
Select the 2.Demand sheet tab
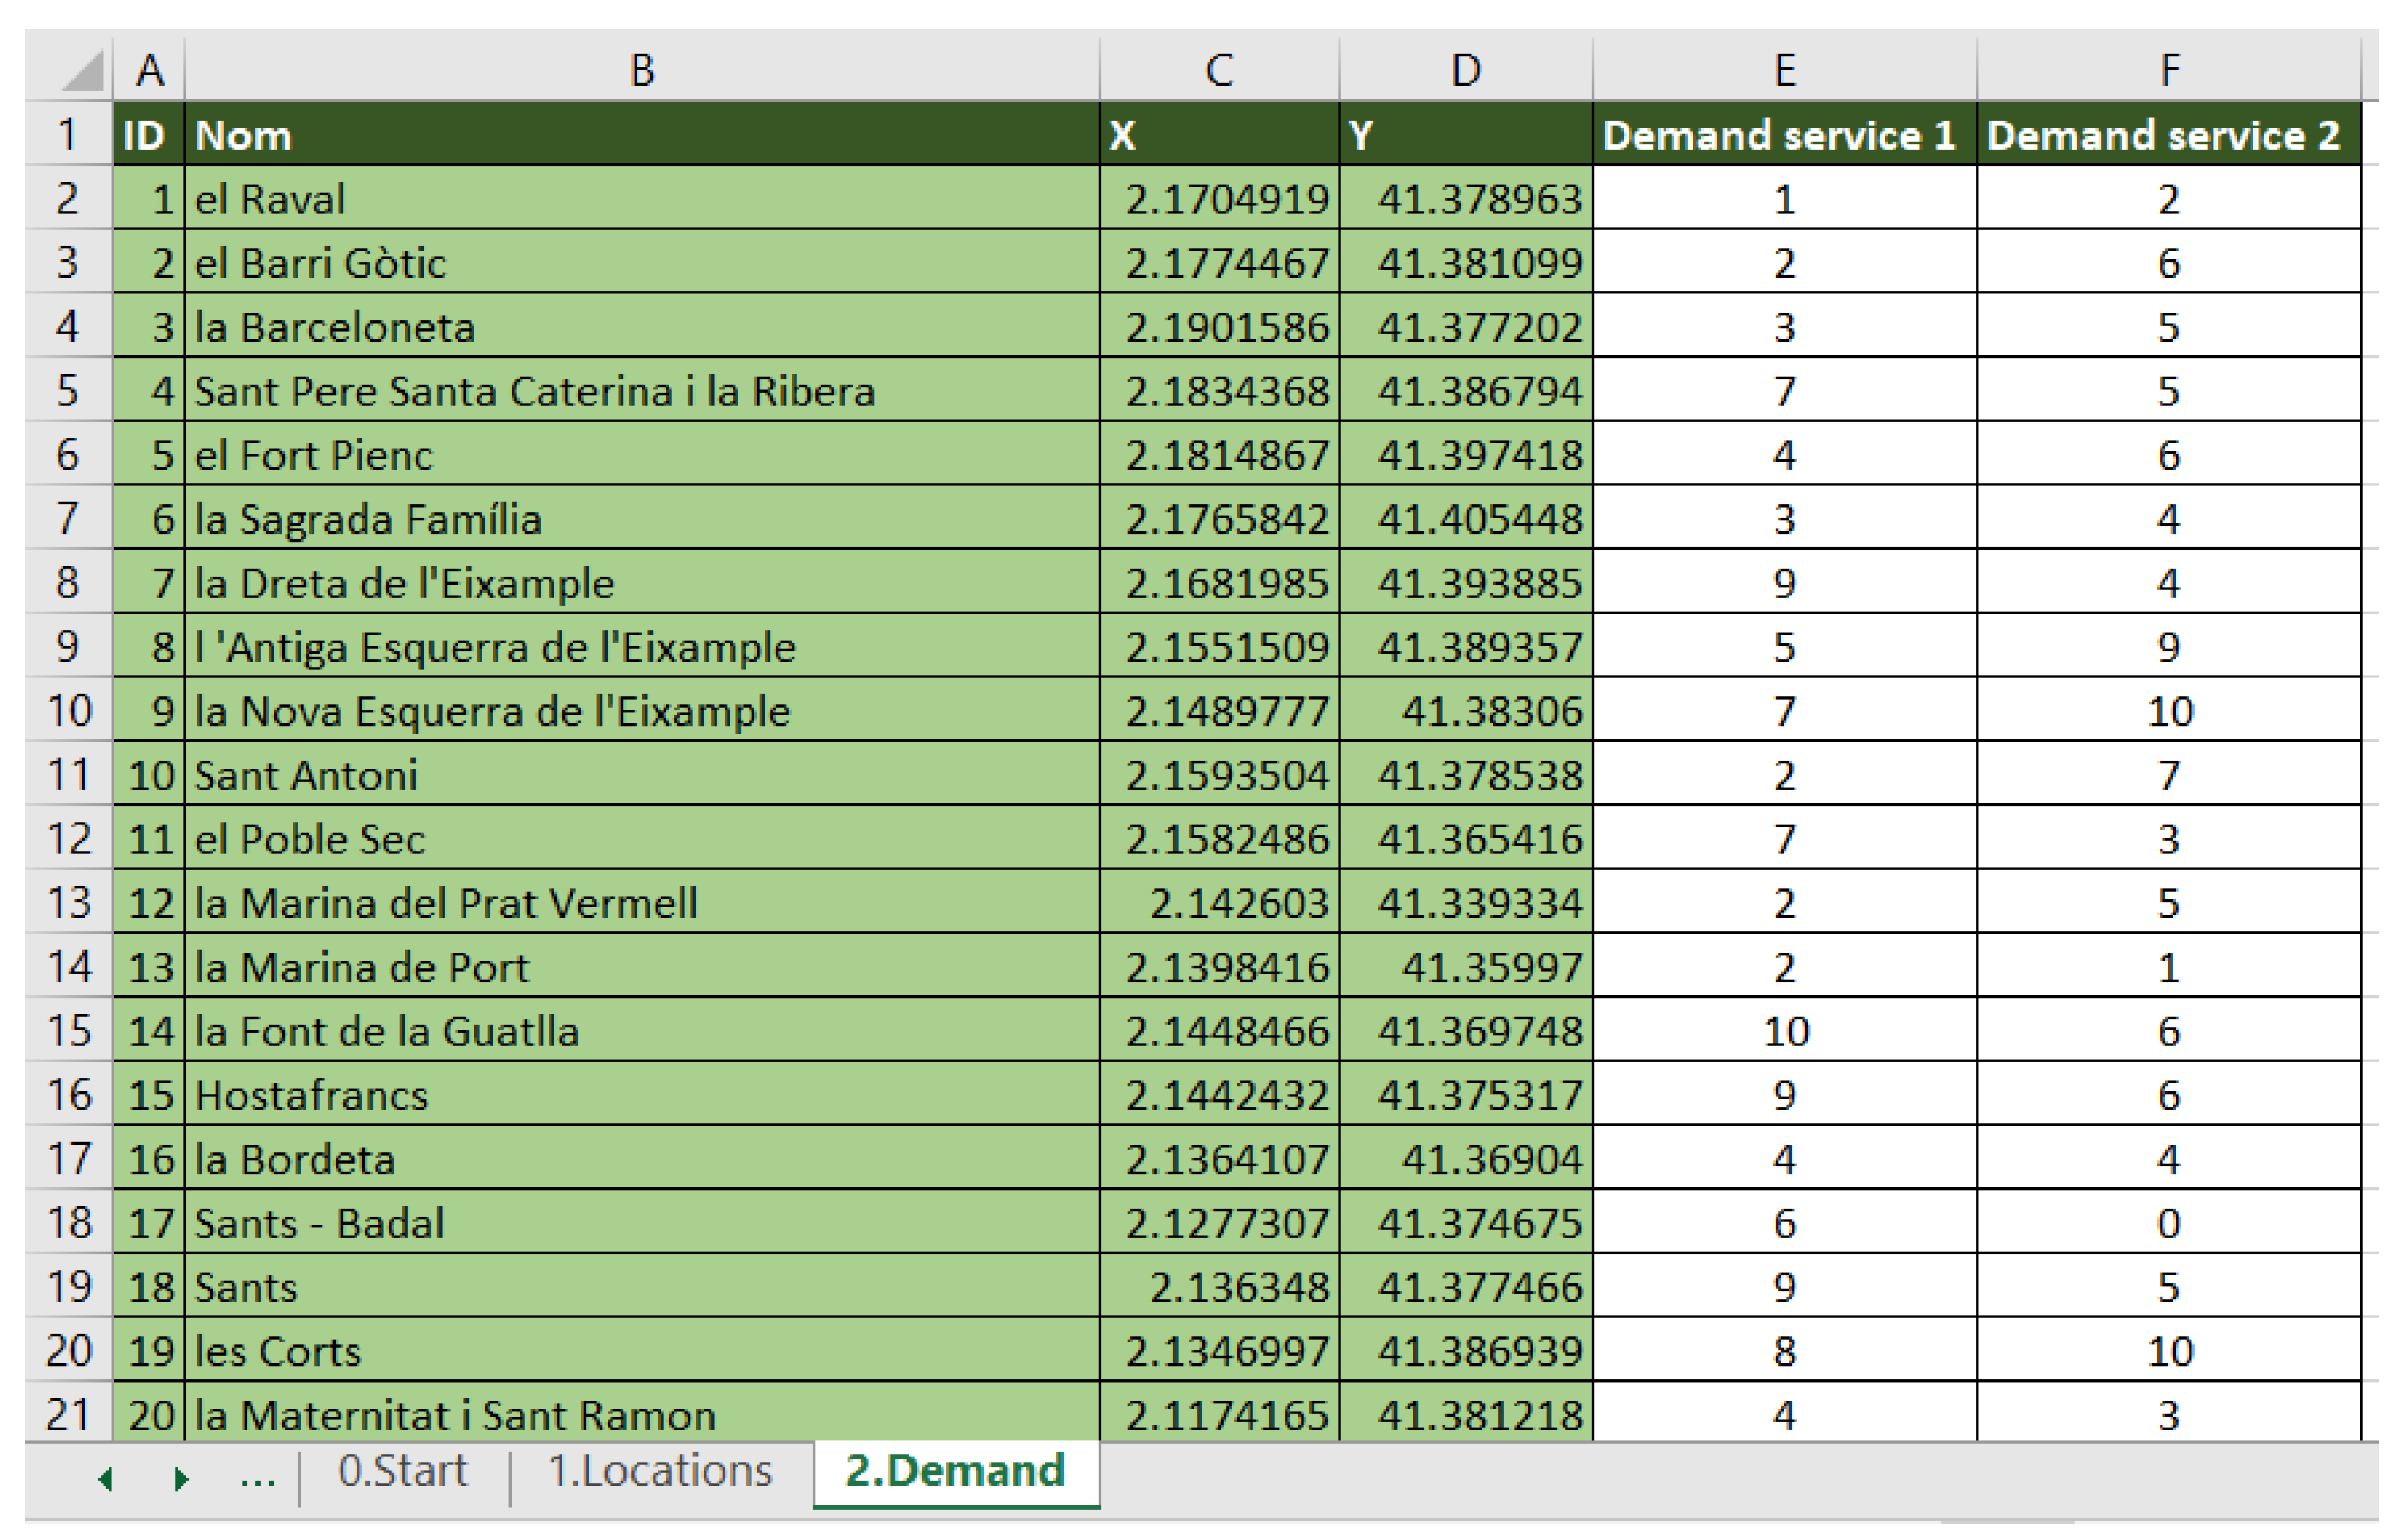[956, 1472]
